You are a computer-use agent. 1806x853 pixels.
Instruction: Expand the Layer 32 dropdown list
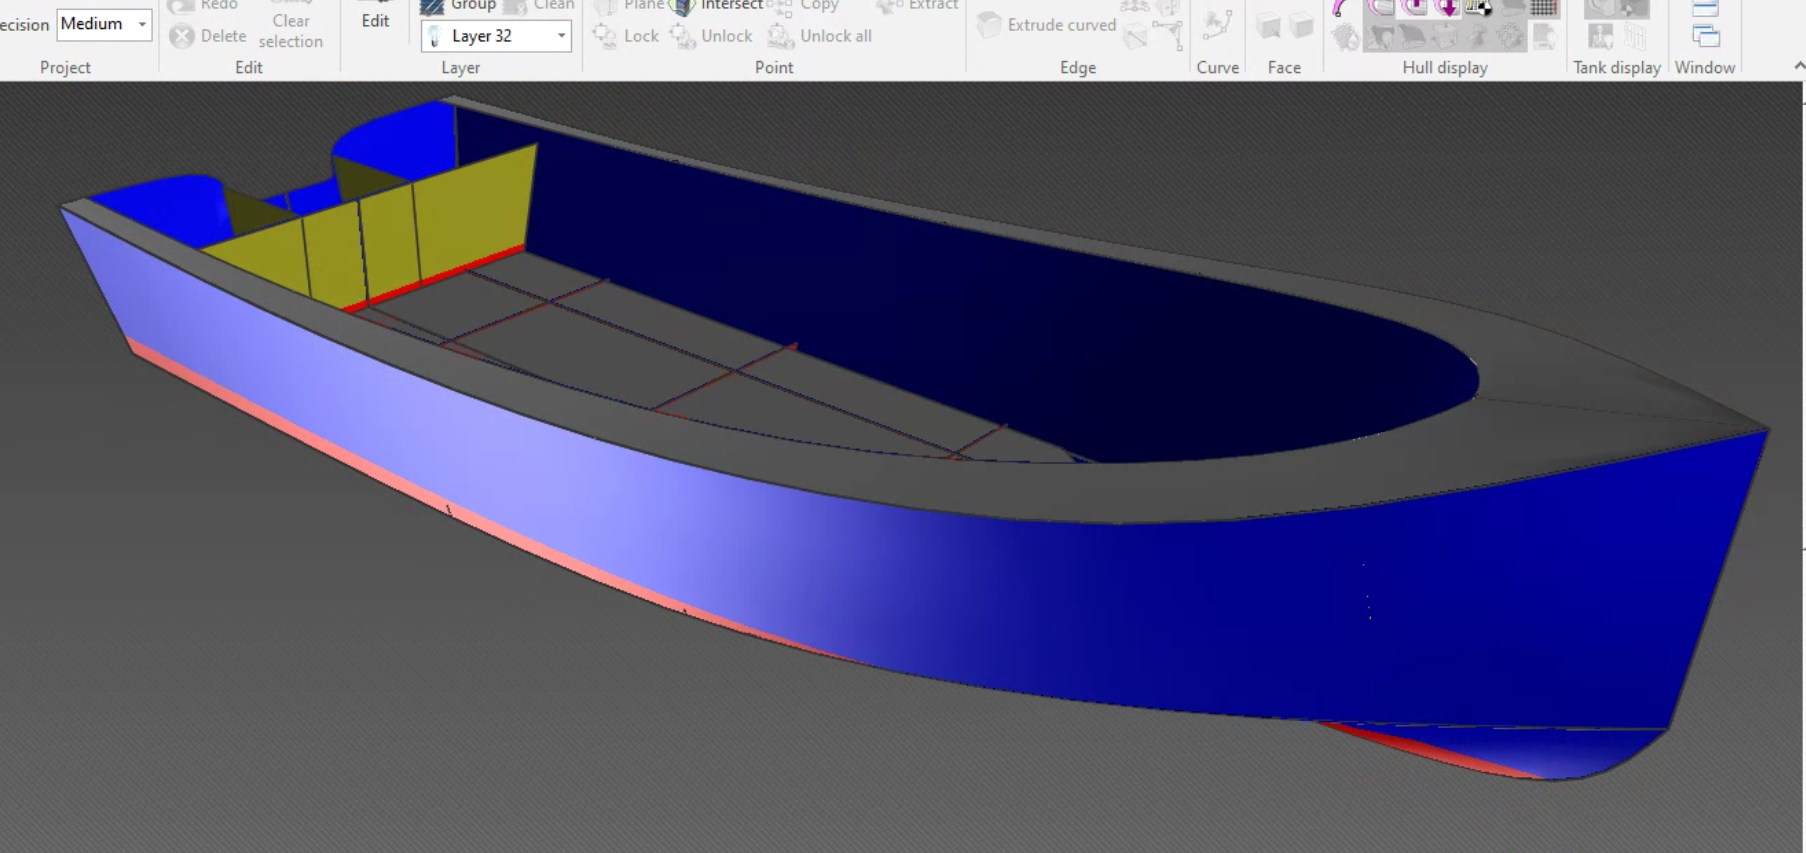point(561,37)
